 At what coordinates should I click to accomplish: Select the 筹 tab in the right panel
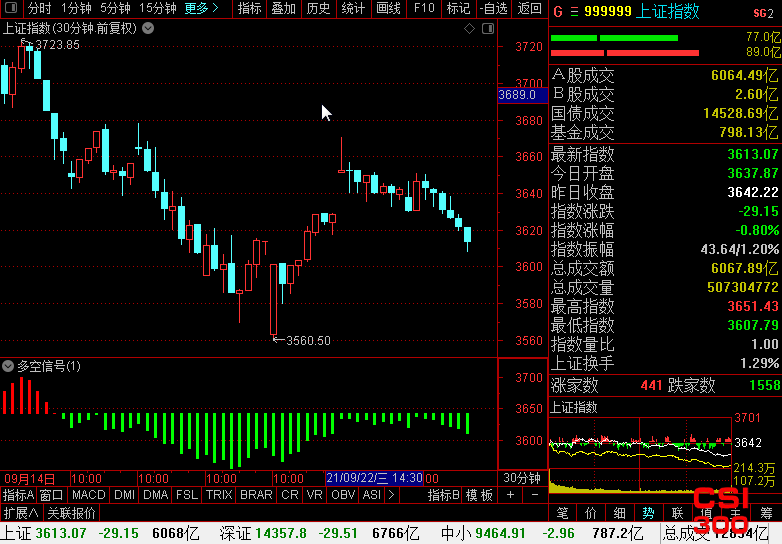tap(767, 513)
